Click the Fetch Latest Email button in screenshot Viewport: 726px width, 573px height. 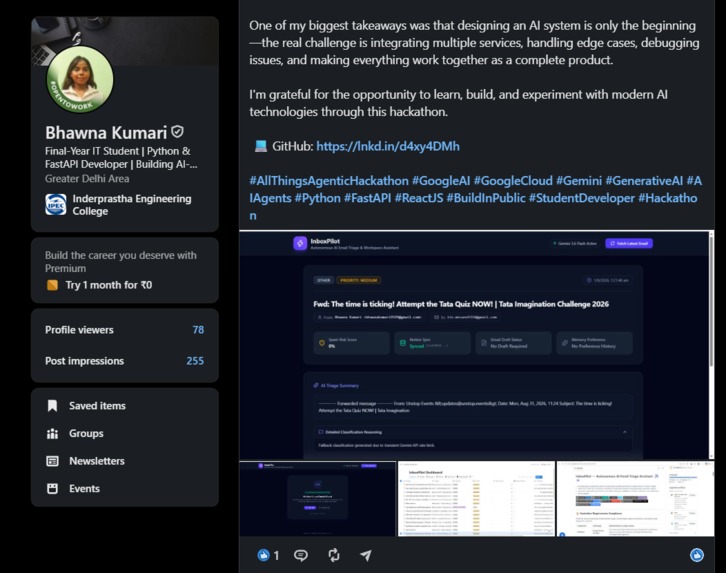(629, 243)
